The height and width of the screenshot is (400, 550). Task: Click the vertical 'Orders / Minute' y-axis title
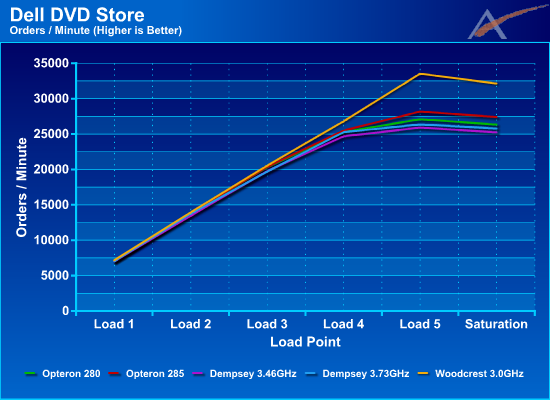22,187
